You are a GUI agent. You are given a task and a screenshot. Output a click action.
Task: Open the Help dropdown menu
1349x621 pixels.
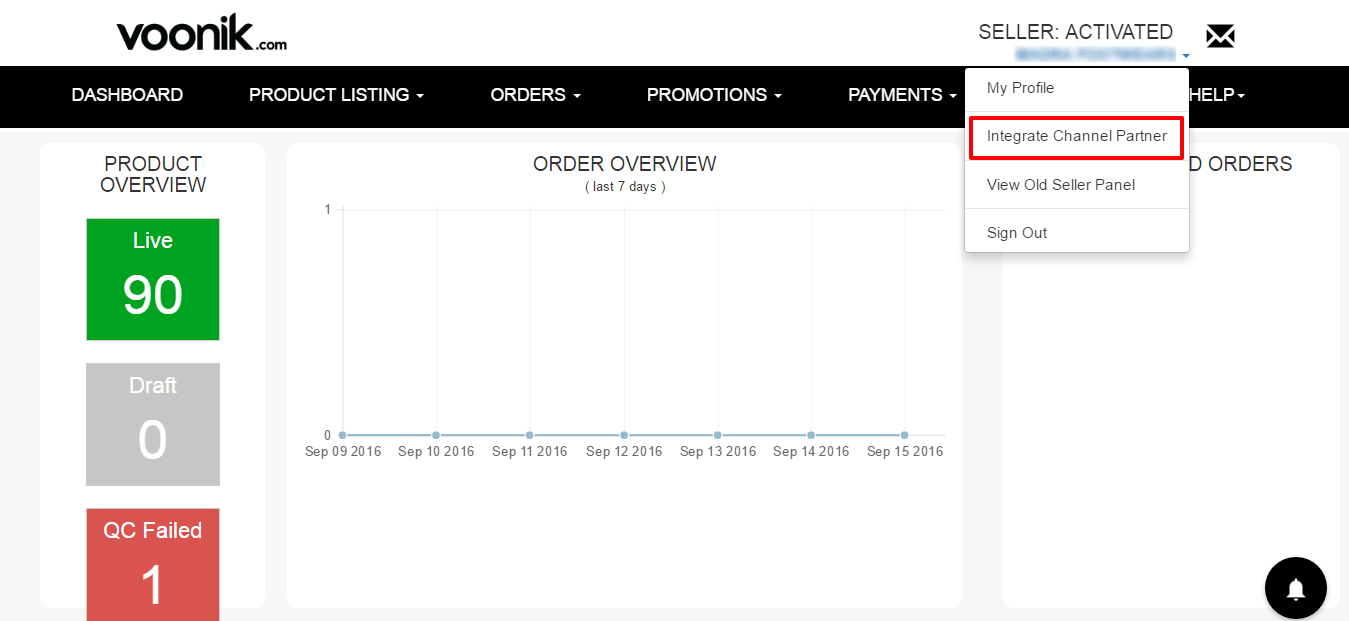point(1217,95)
